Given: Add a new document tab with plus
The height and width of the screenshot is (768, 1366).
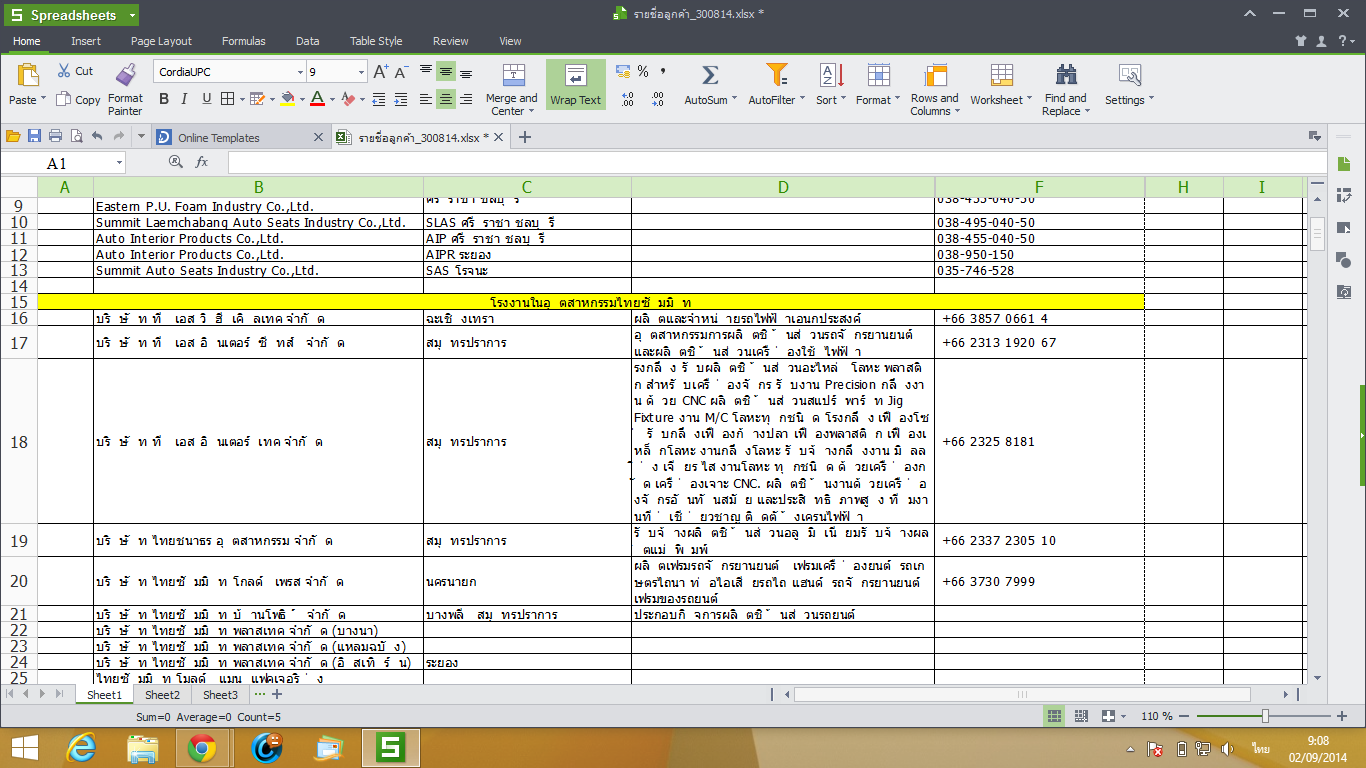Looking at the screenshot, I should (524, 137).
